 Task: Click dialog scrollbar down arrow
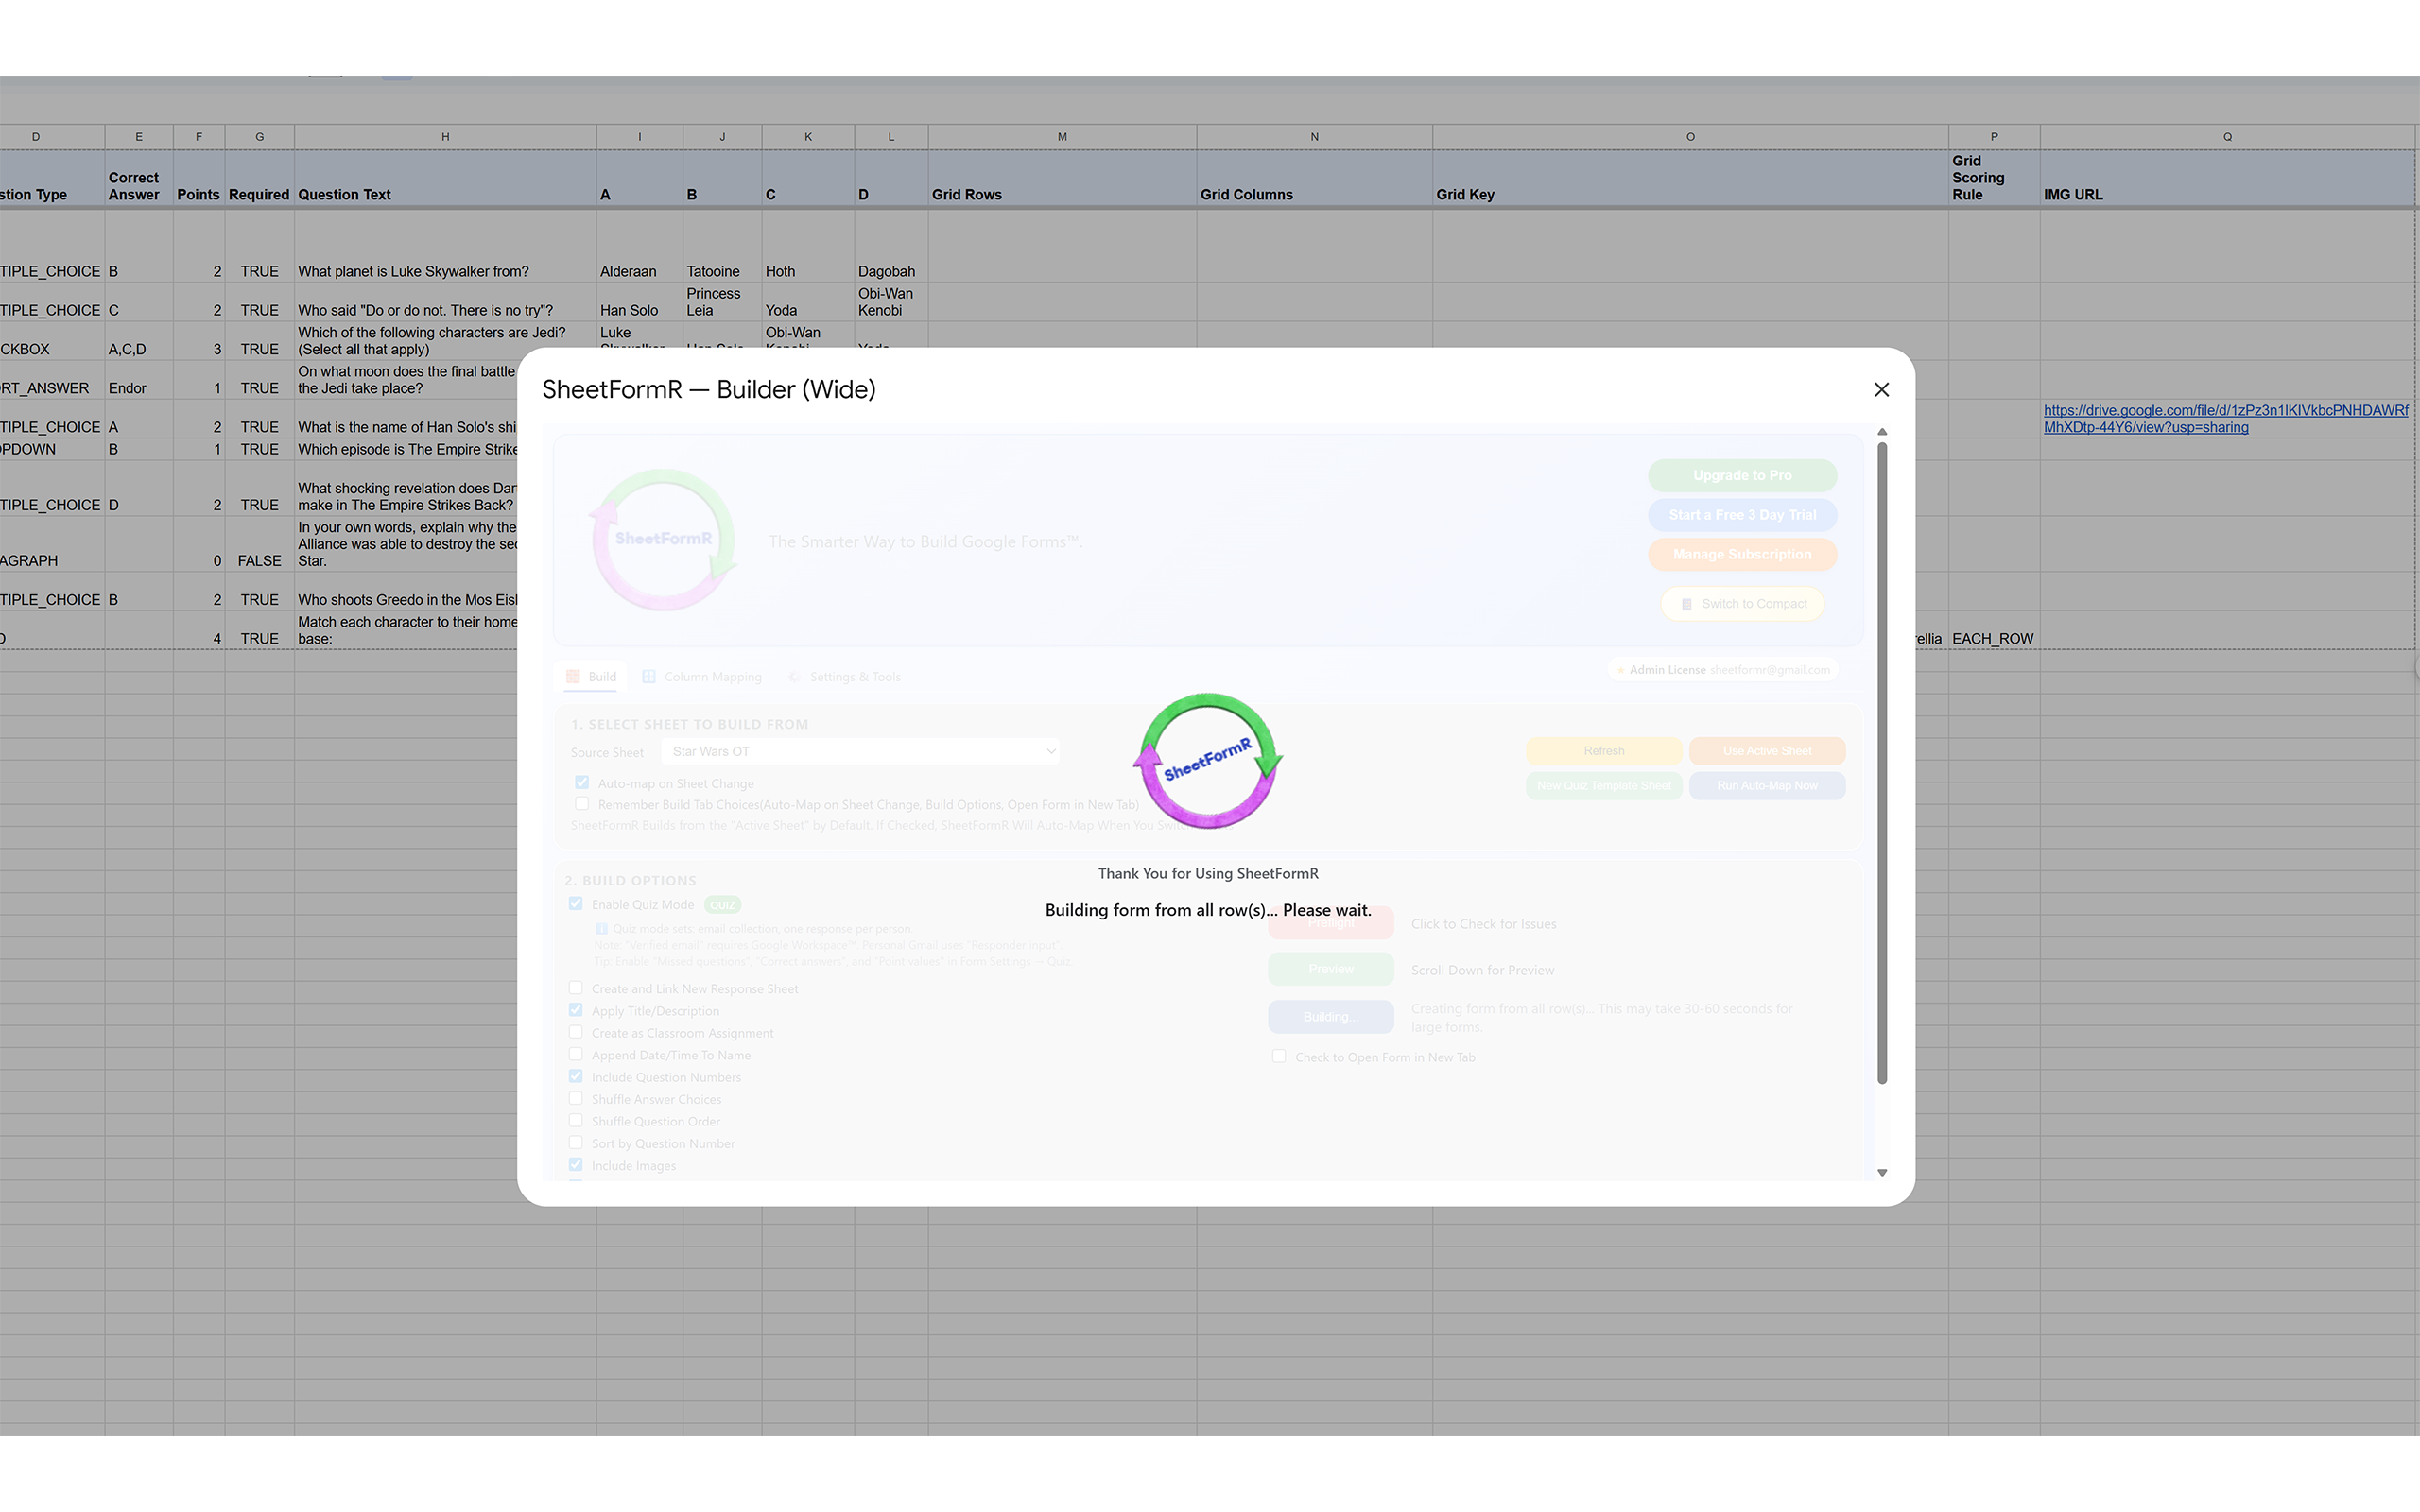pyautogui.click(x=1881, y=1172)
